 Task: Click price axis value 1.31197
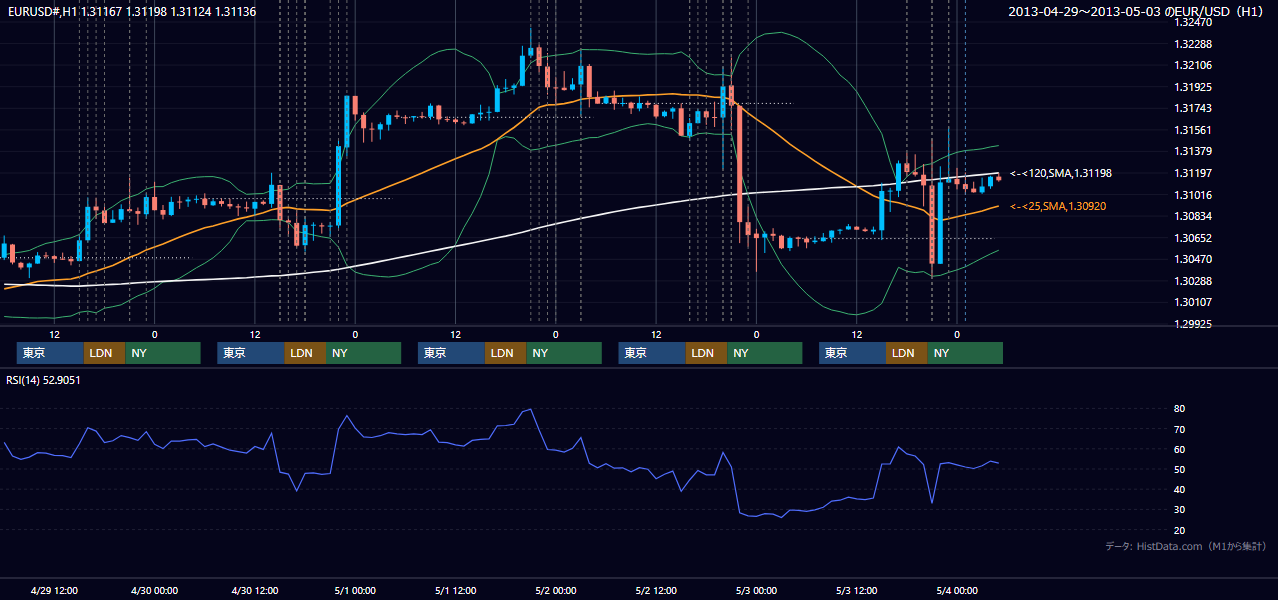pos(1194,173)
